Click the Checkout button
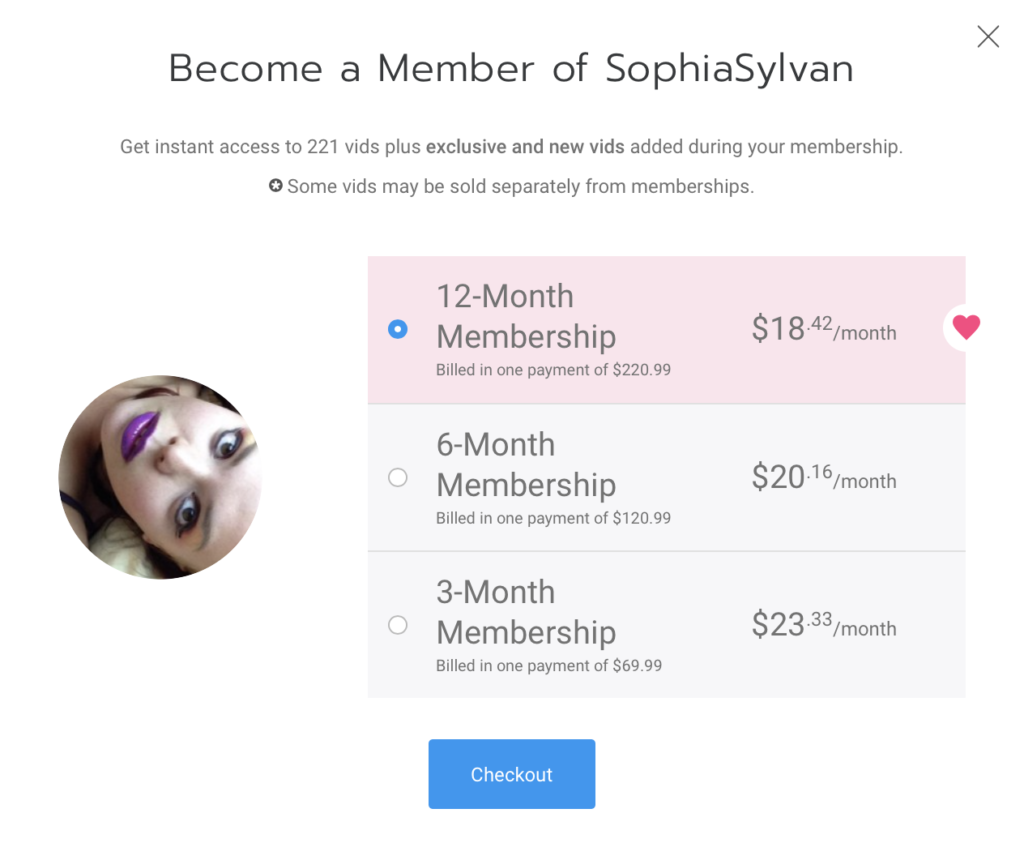This screenshot has width=1024, height=843. [x=511, y=774]
